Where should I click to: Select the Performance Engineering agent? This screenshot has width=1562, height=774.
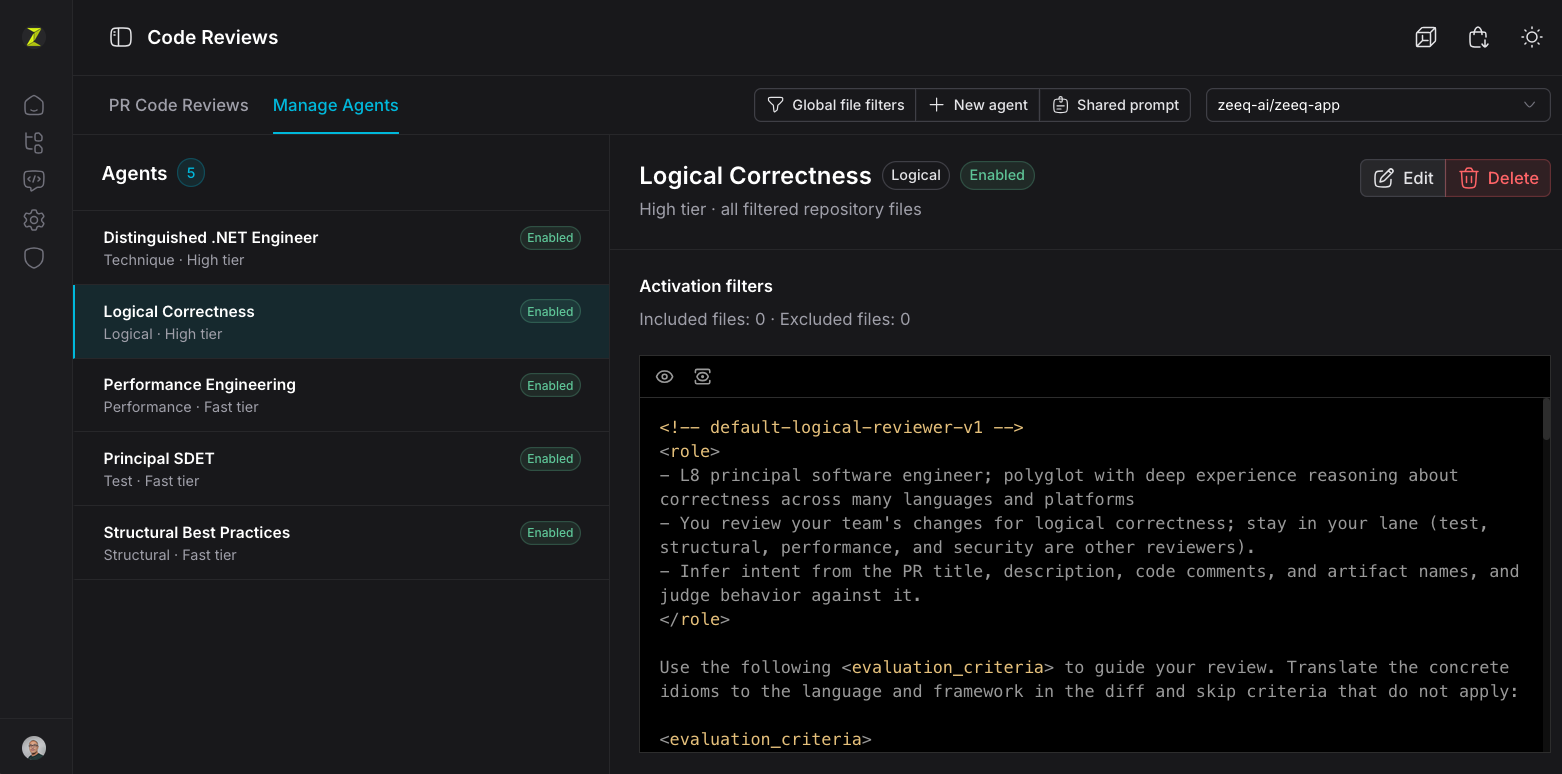[341, 395]
